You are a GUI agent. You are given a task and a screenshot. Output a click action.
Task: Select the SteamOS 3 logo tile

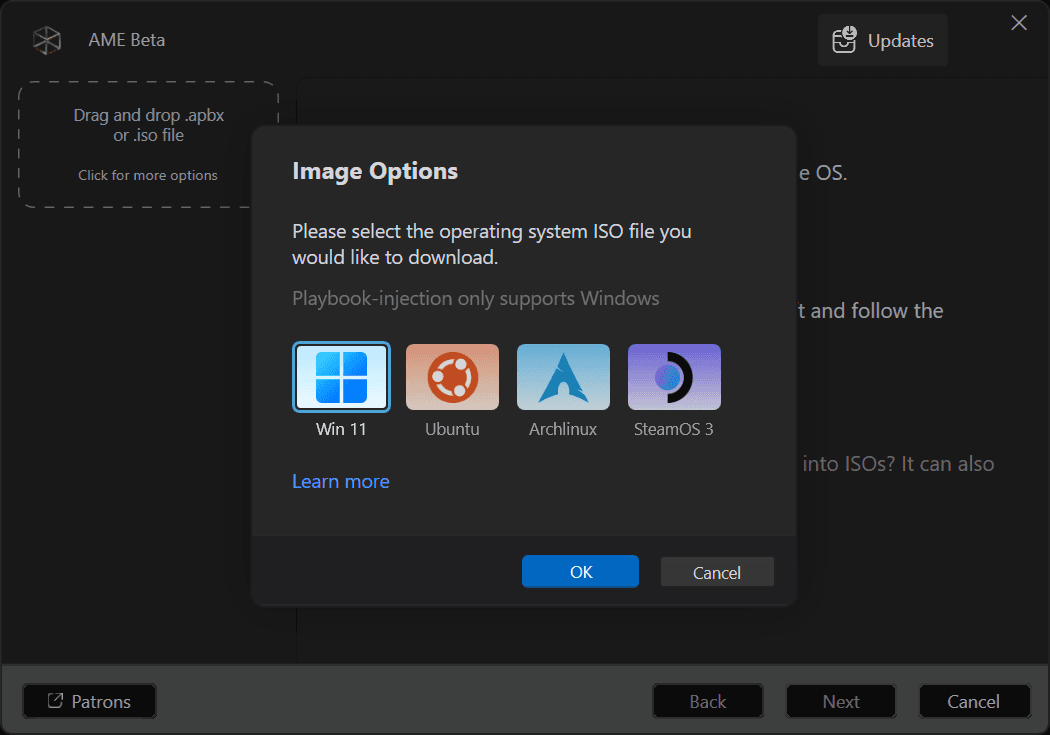pos(674,377)
